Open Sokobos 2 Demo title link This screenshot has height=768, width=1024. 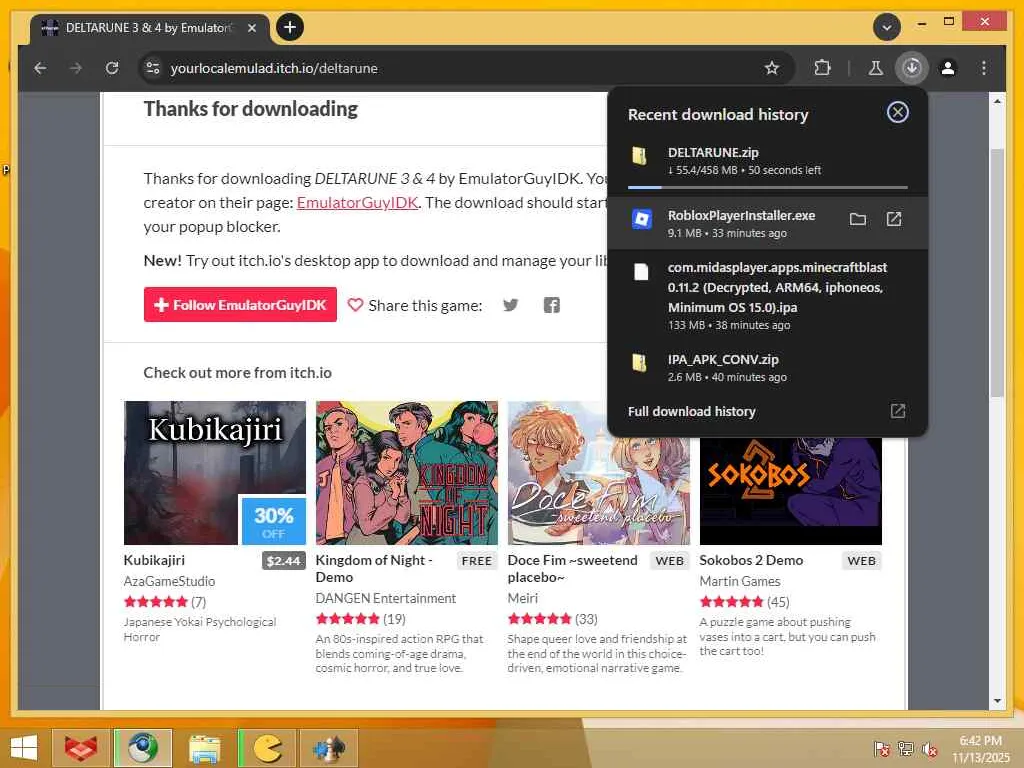pyautogui.click(x=751, y=560)
